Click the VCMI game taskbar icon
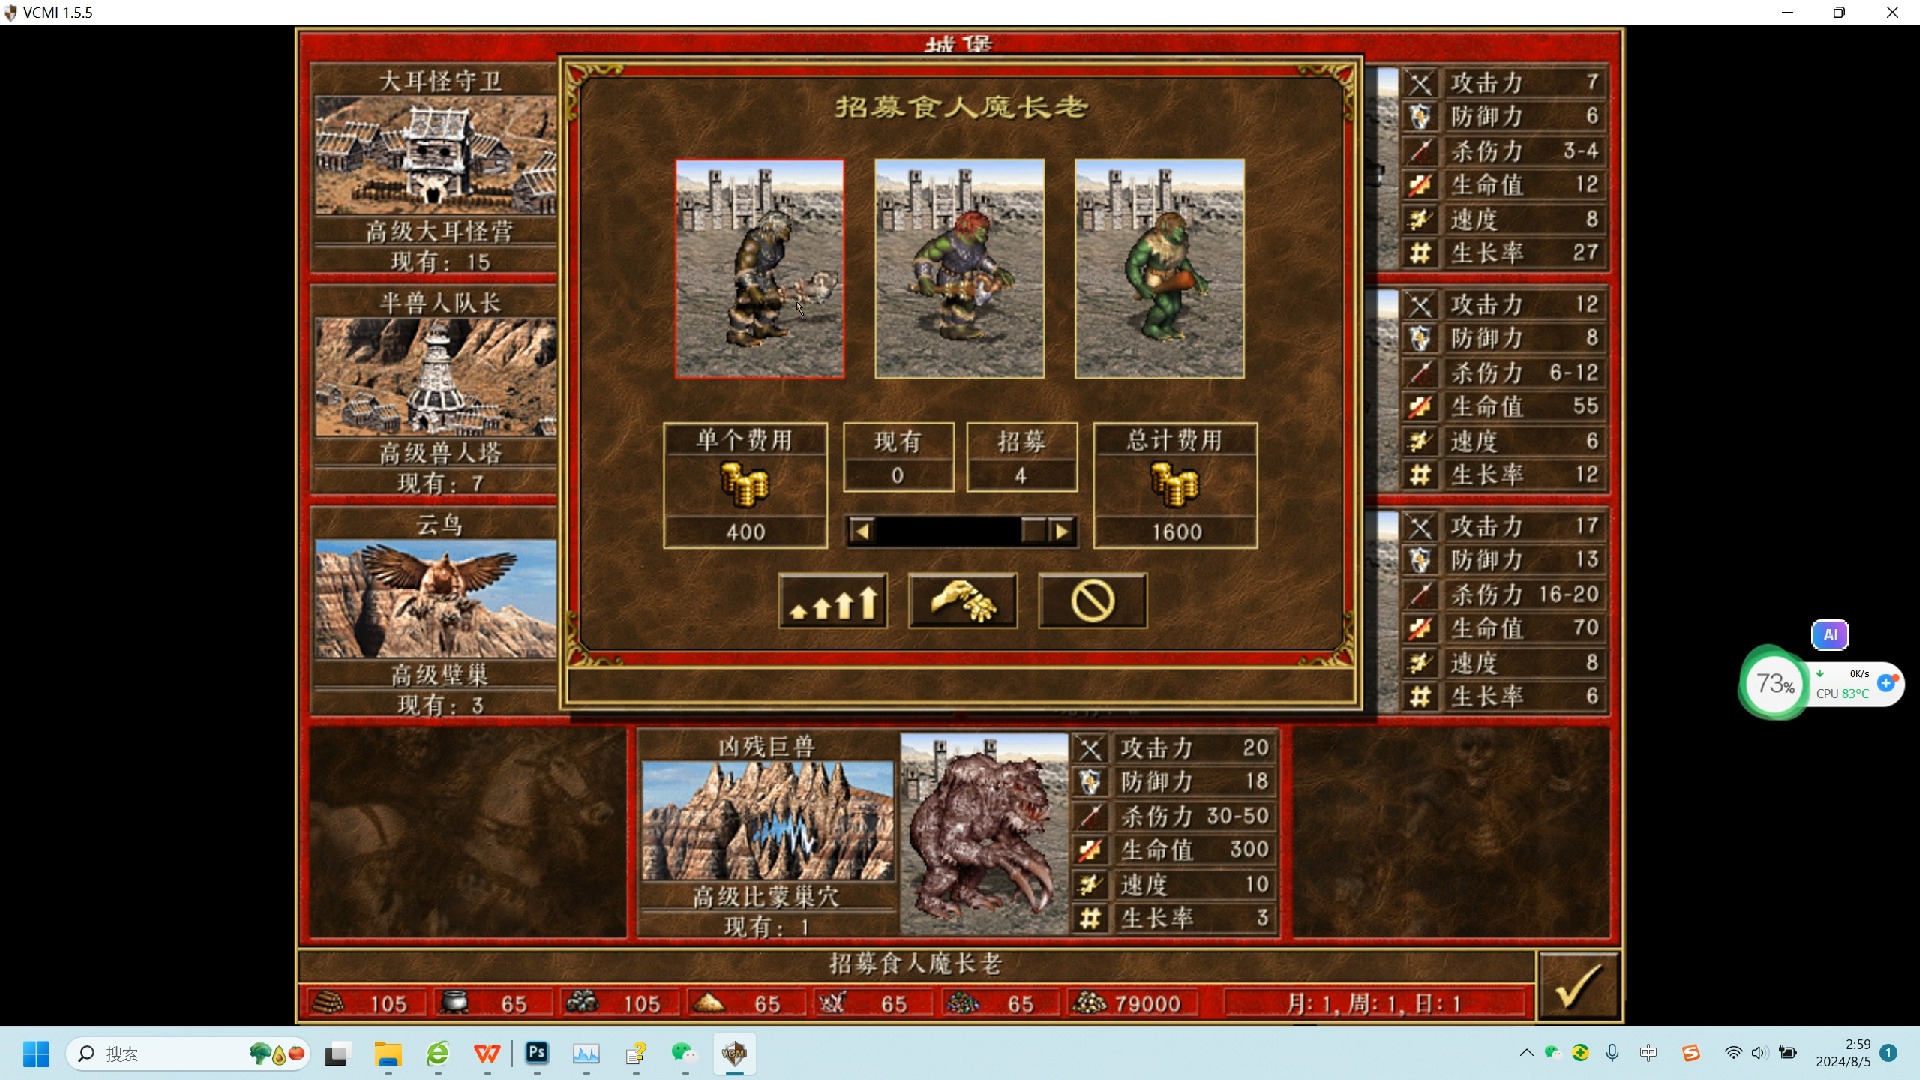The width and height of the screenshot is (1920, 1080). 734,1053
